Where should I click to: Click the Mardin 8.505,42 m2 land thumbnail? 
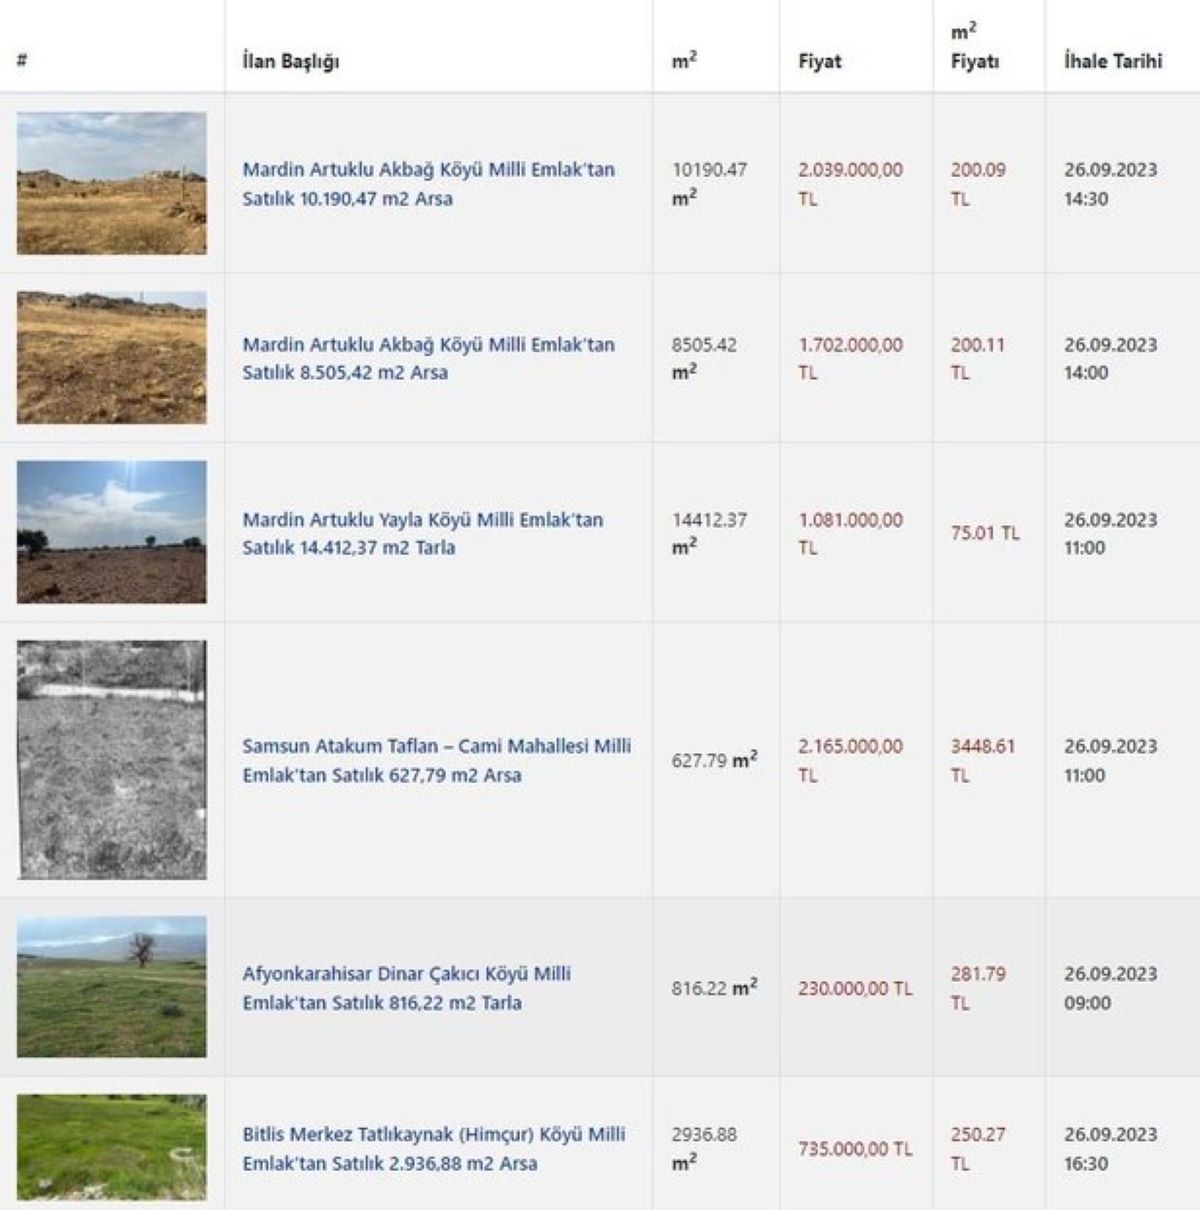111,357
